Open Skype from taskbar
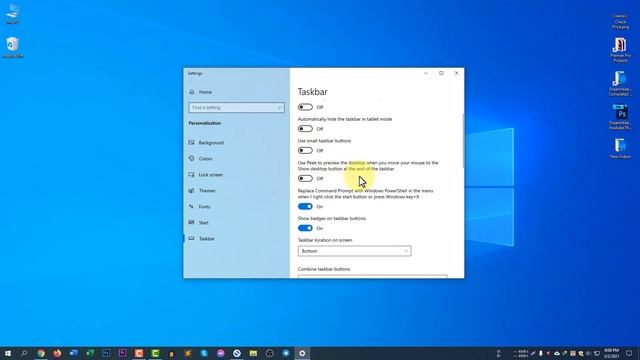Screen dimensions: 640x360 click(x=204, y=353)
